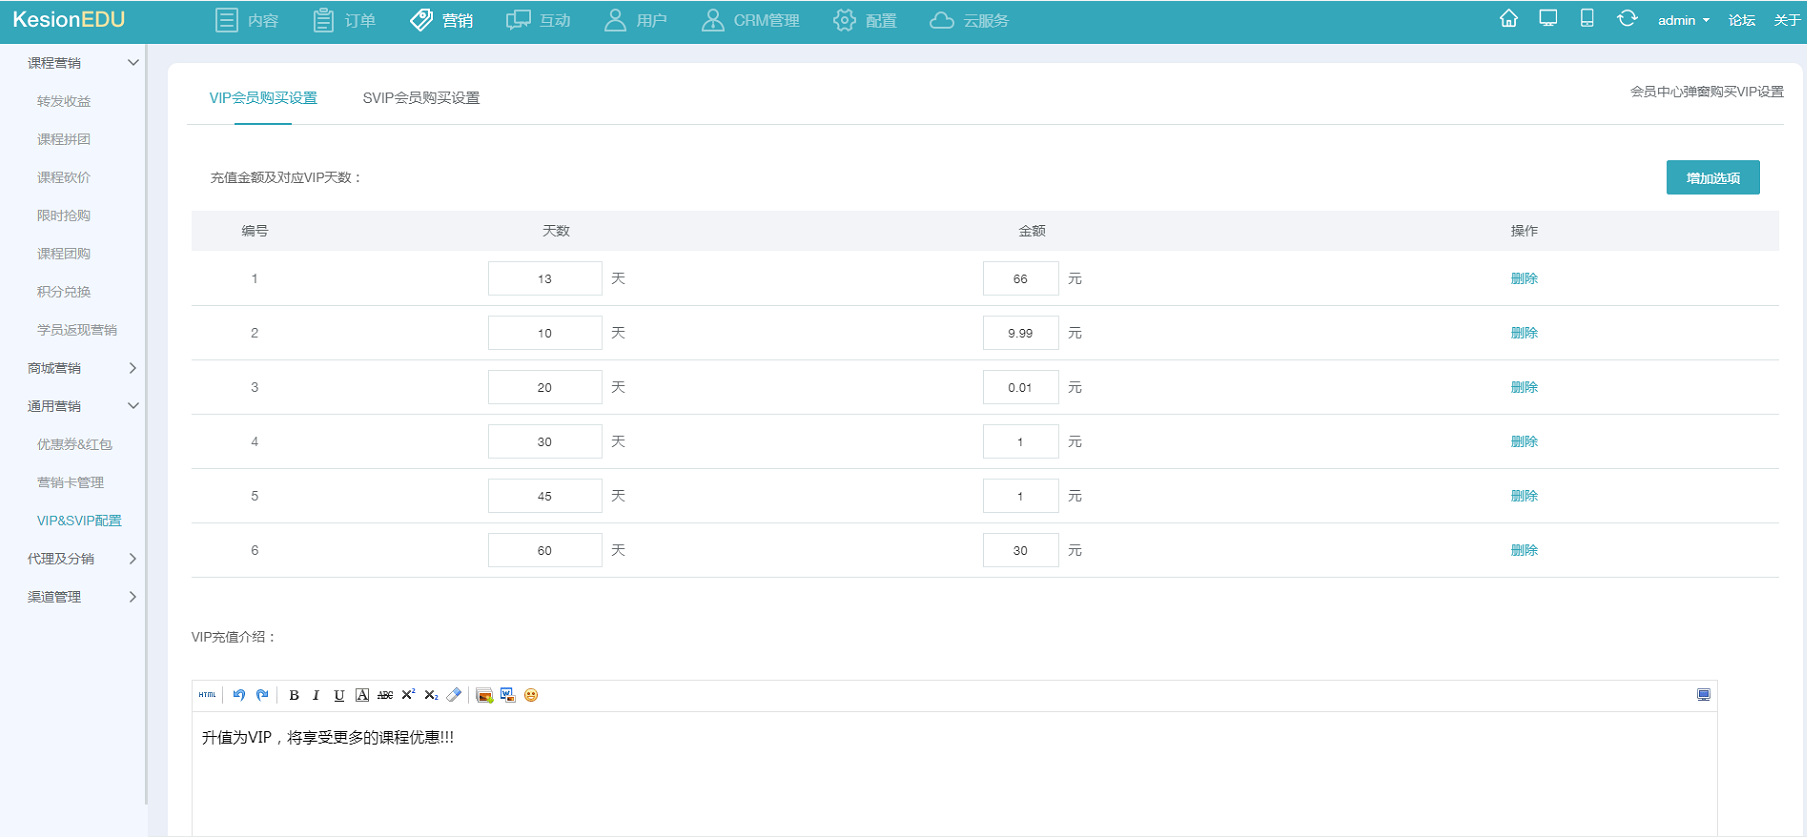Click the redo arrow in editor toolbar
This screenshot has width=1807, height=837.
[x=262, y=695]
